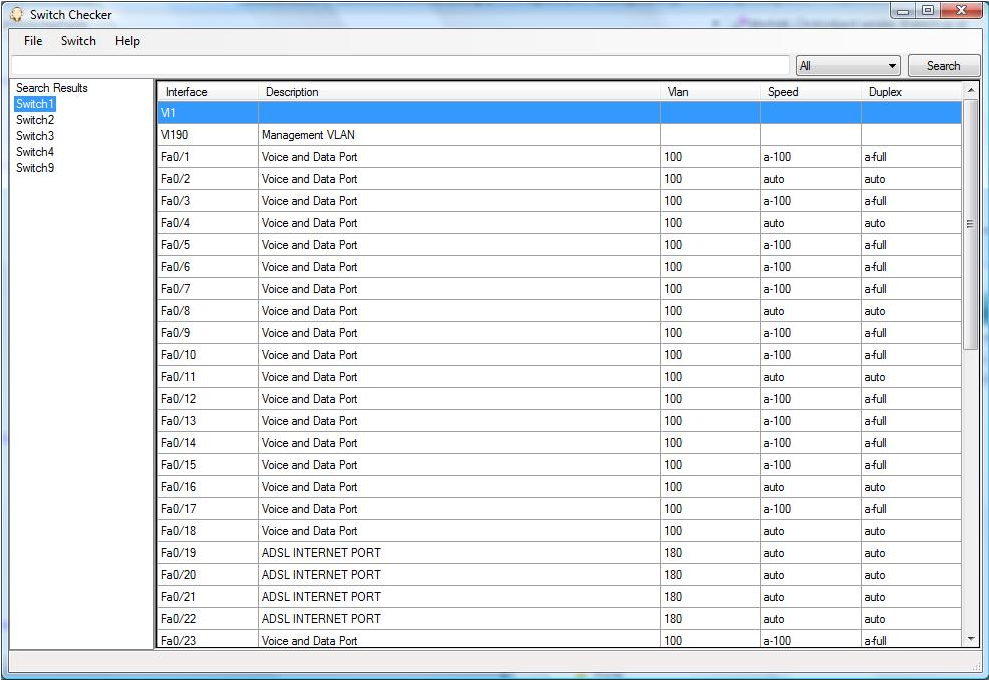Screen dimensions: 989x680
Task: Maximize the Switch Checker window
Action: [928, 11]
